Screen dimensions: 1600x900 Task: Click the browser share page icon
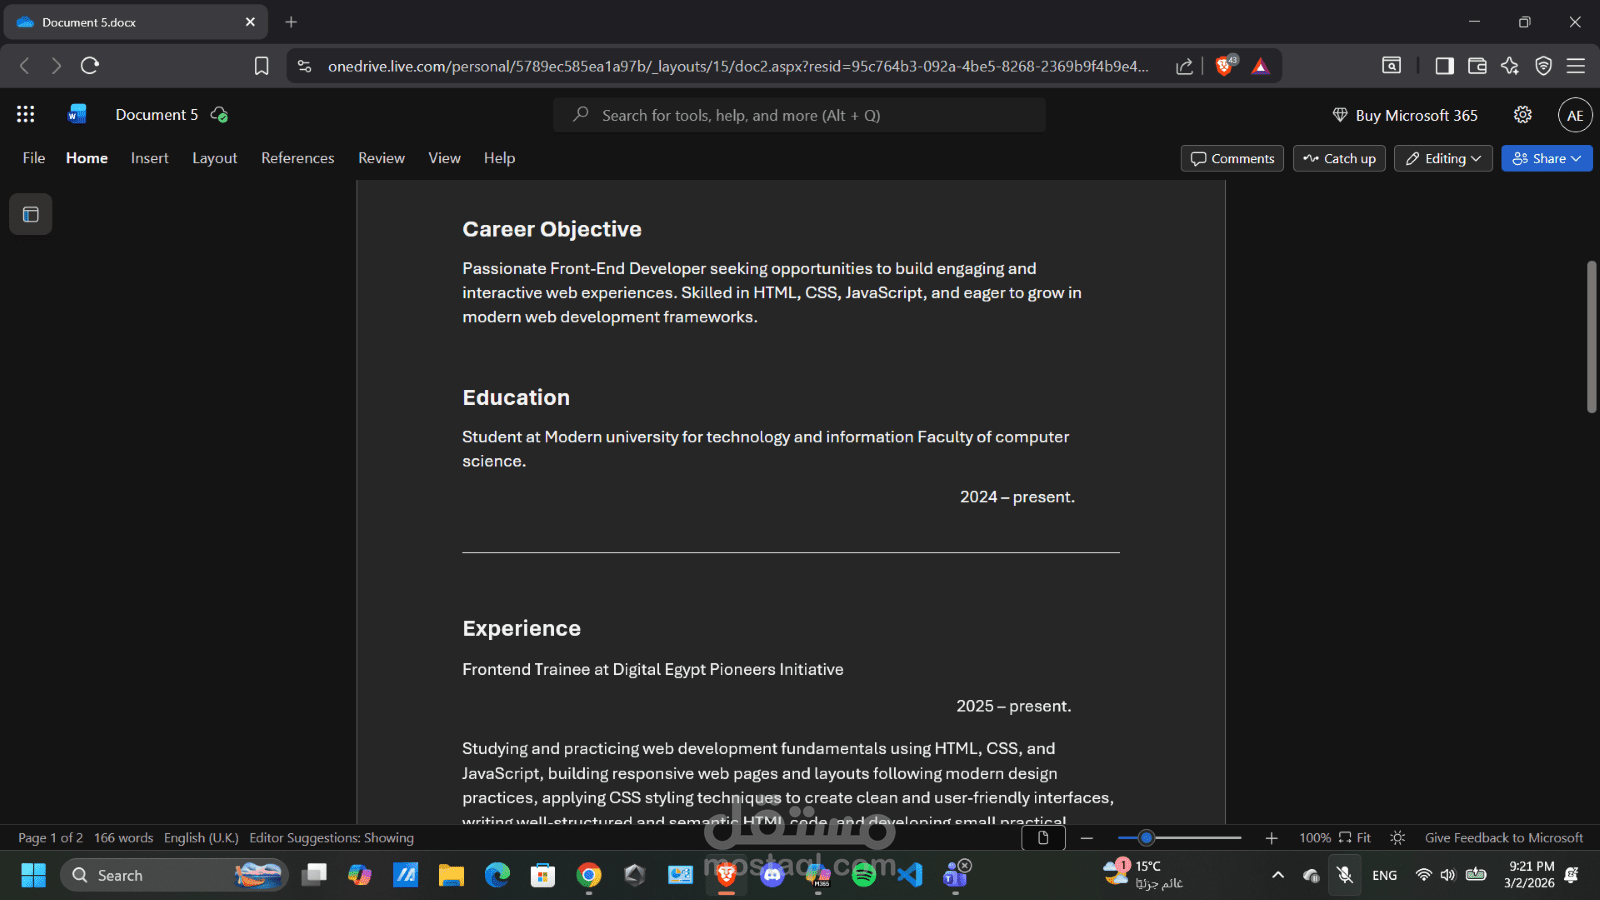(1184, 66)
